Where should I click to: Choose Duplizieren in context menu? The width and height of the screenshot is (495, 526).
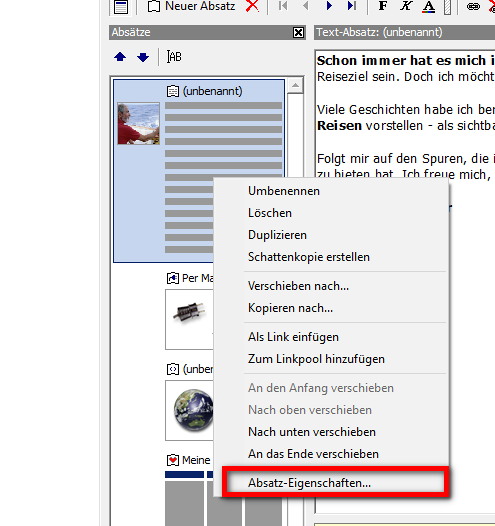pyautogui.click(x=277, y=235)
